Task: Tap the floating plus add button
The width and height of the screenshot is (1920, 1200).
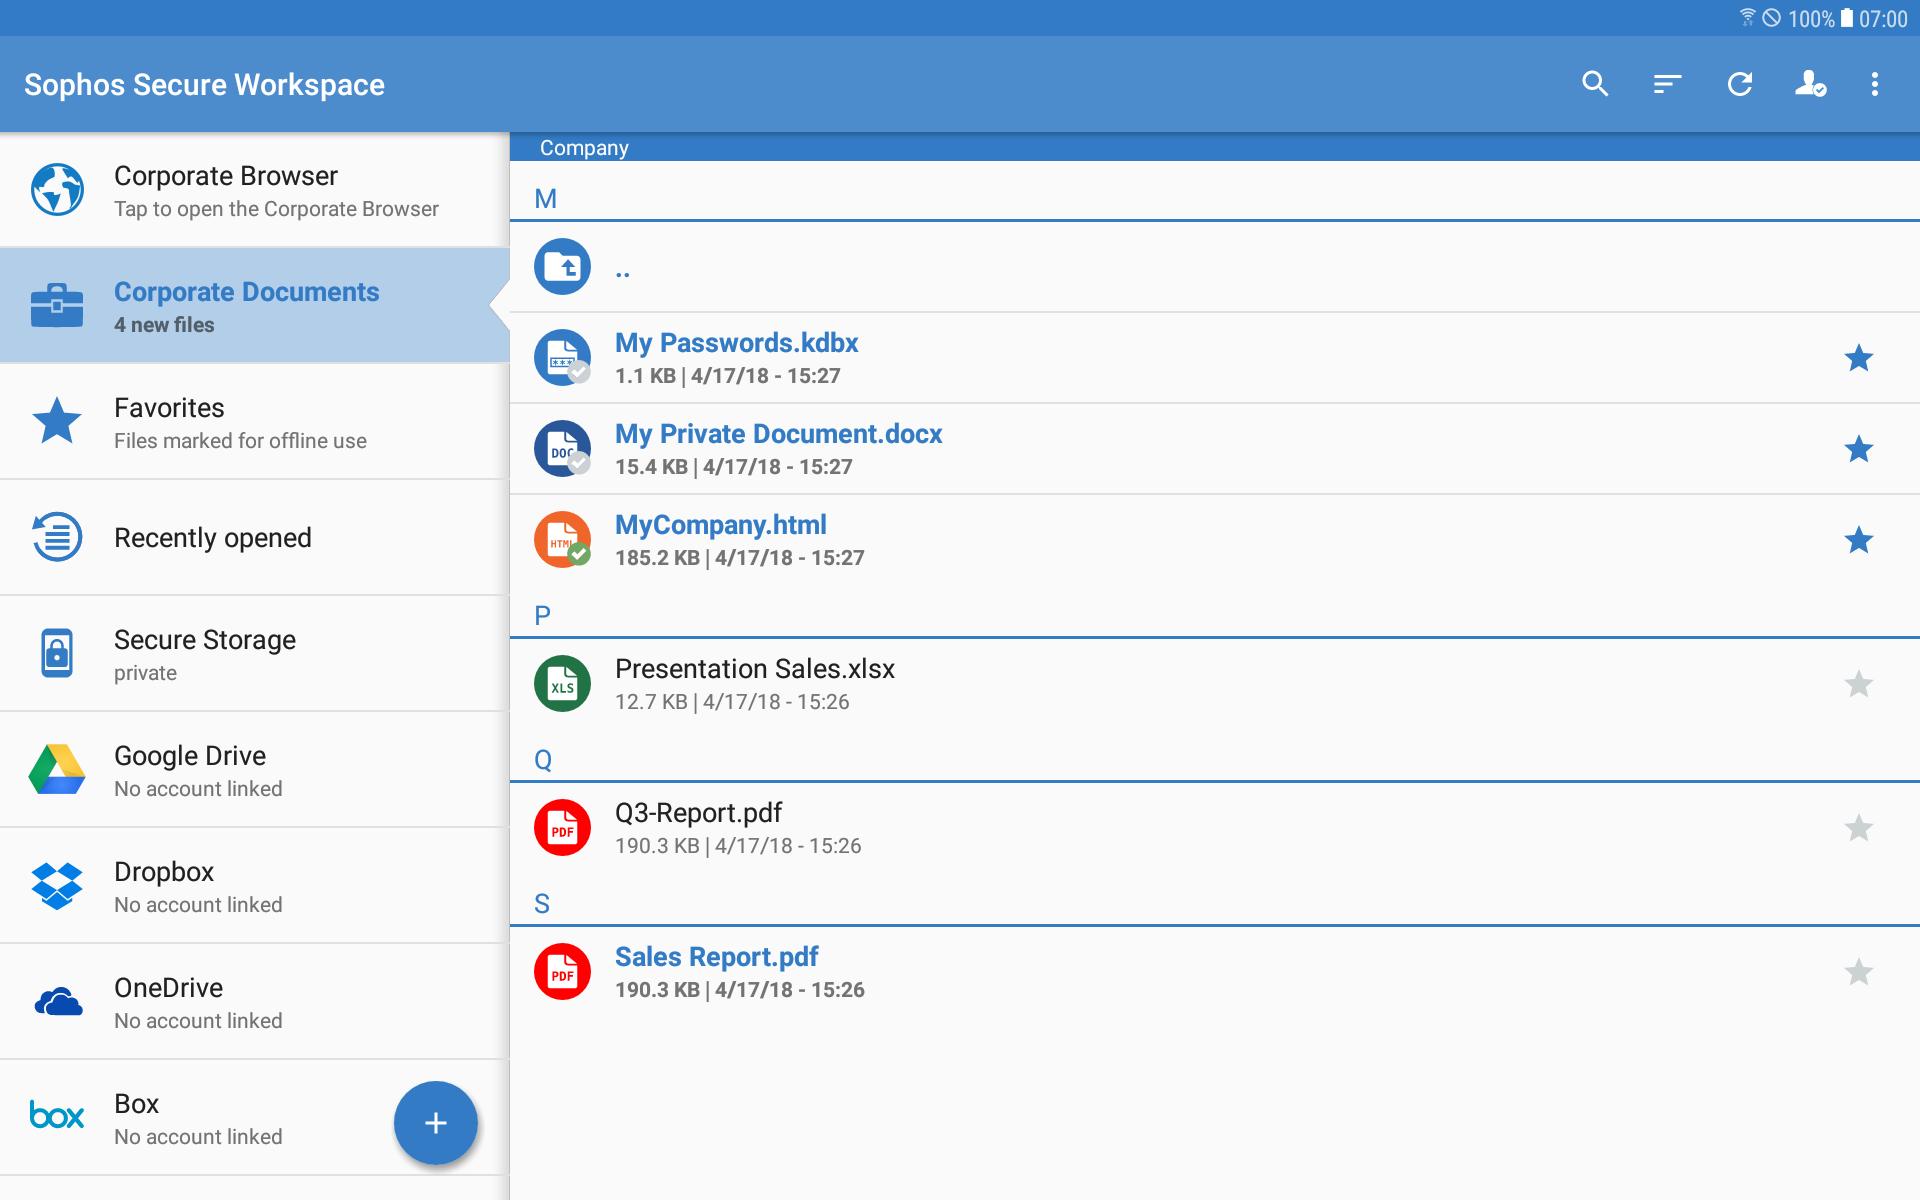Action: 435,1123
